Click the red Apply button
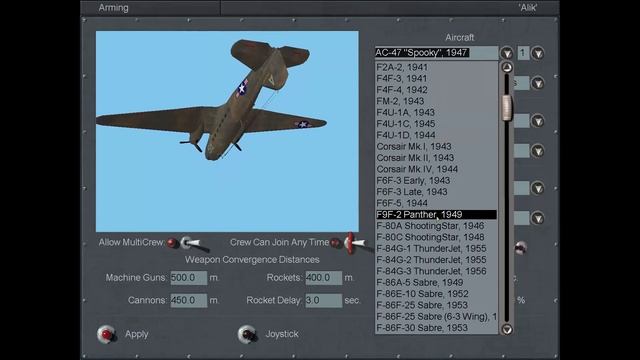The width and height of the screenshot is (640, 360). tap(107, 334)
